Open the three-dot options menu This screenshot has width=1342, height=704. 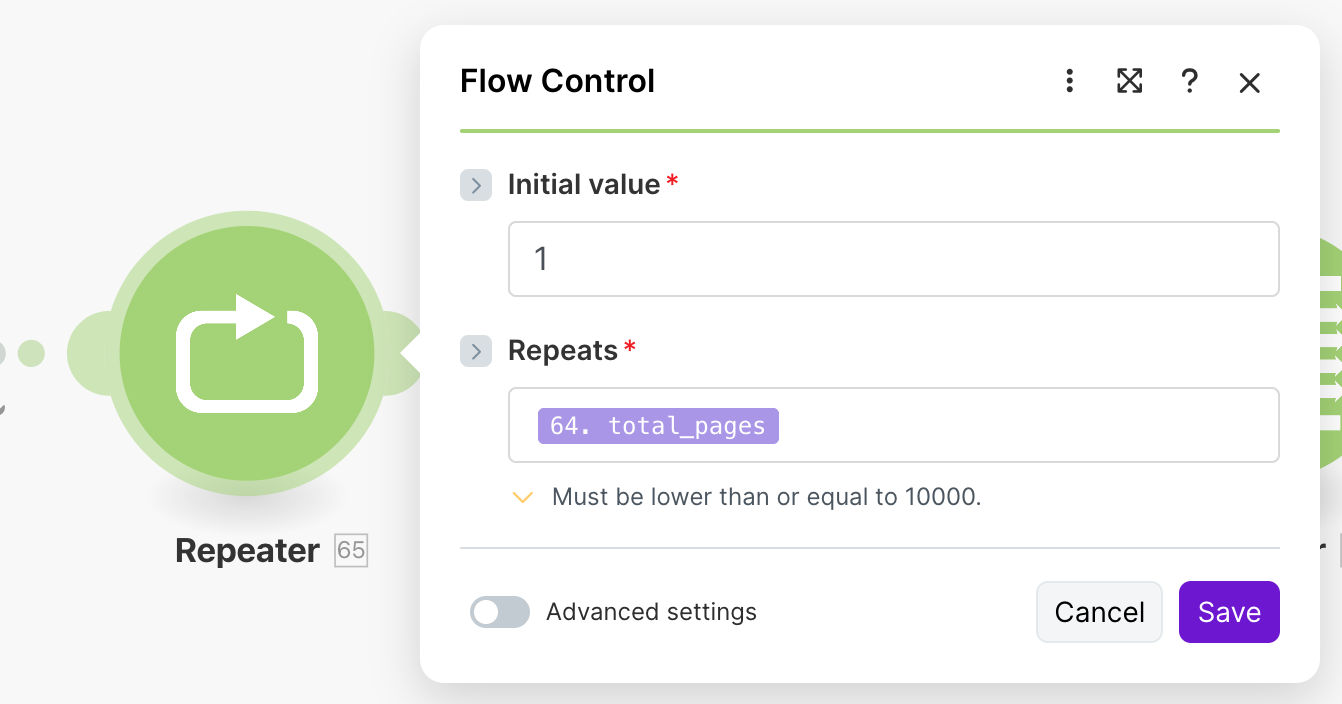point(1069,81)
